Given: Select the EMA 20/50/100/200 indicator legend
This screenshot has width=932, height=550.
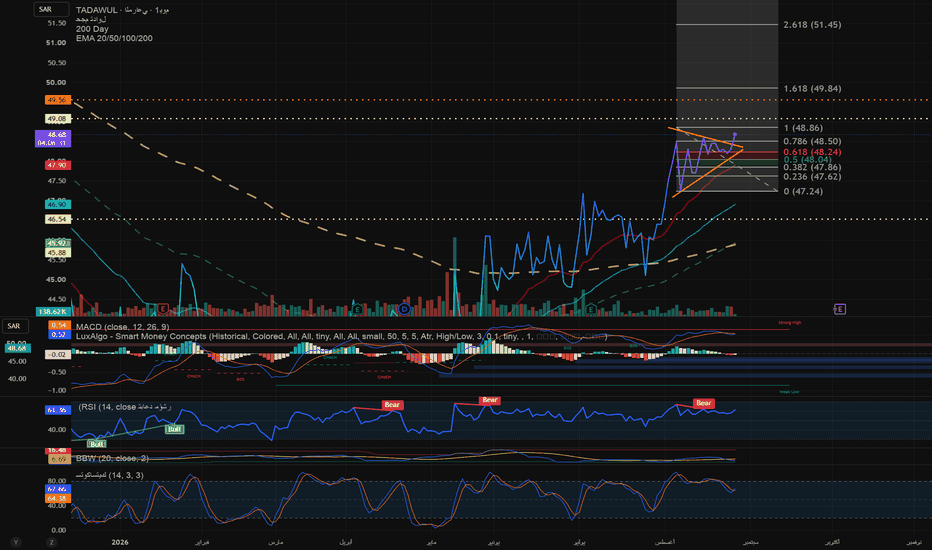Looking at the screenshot, I should tap(114, 38).
